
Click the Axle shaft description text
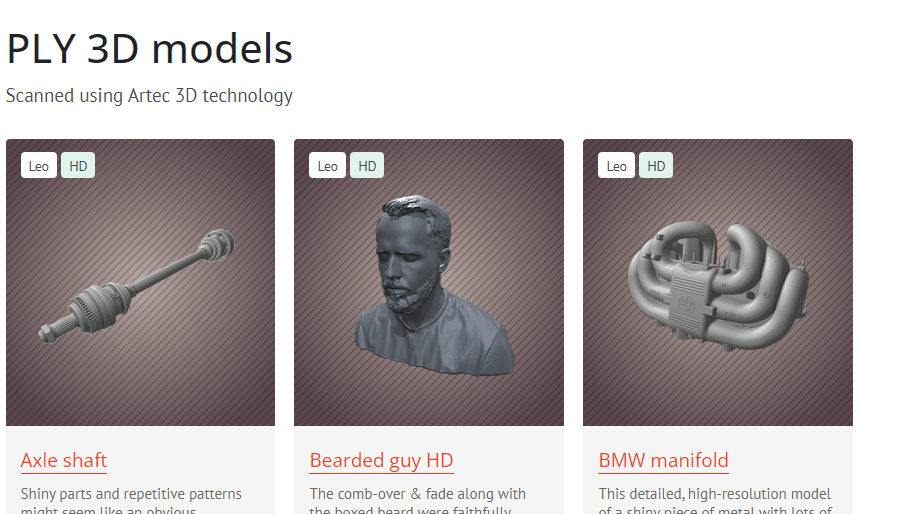(132, 500)
